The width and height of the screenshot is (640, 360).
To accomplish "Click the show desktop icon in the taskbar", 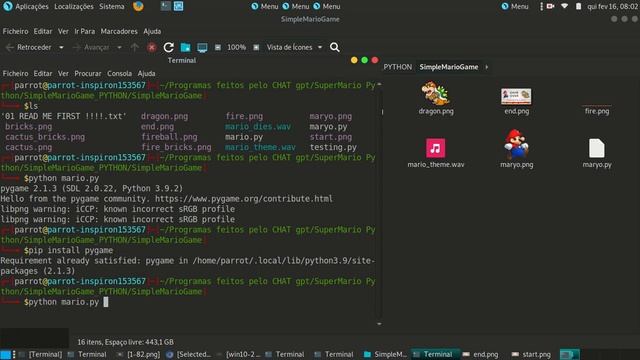I will [x=5, y=354].
